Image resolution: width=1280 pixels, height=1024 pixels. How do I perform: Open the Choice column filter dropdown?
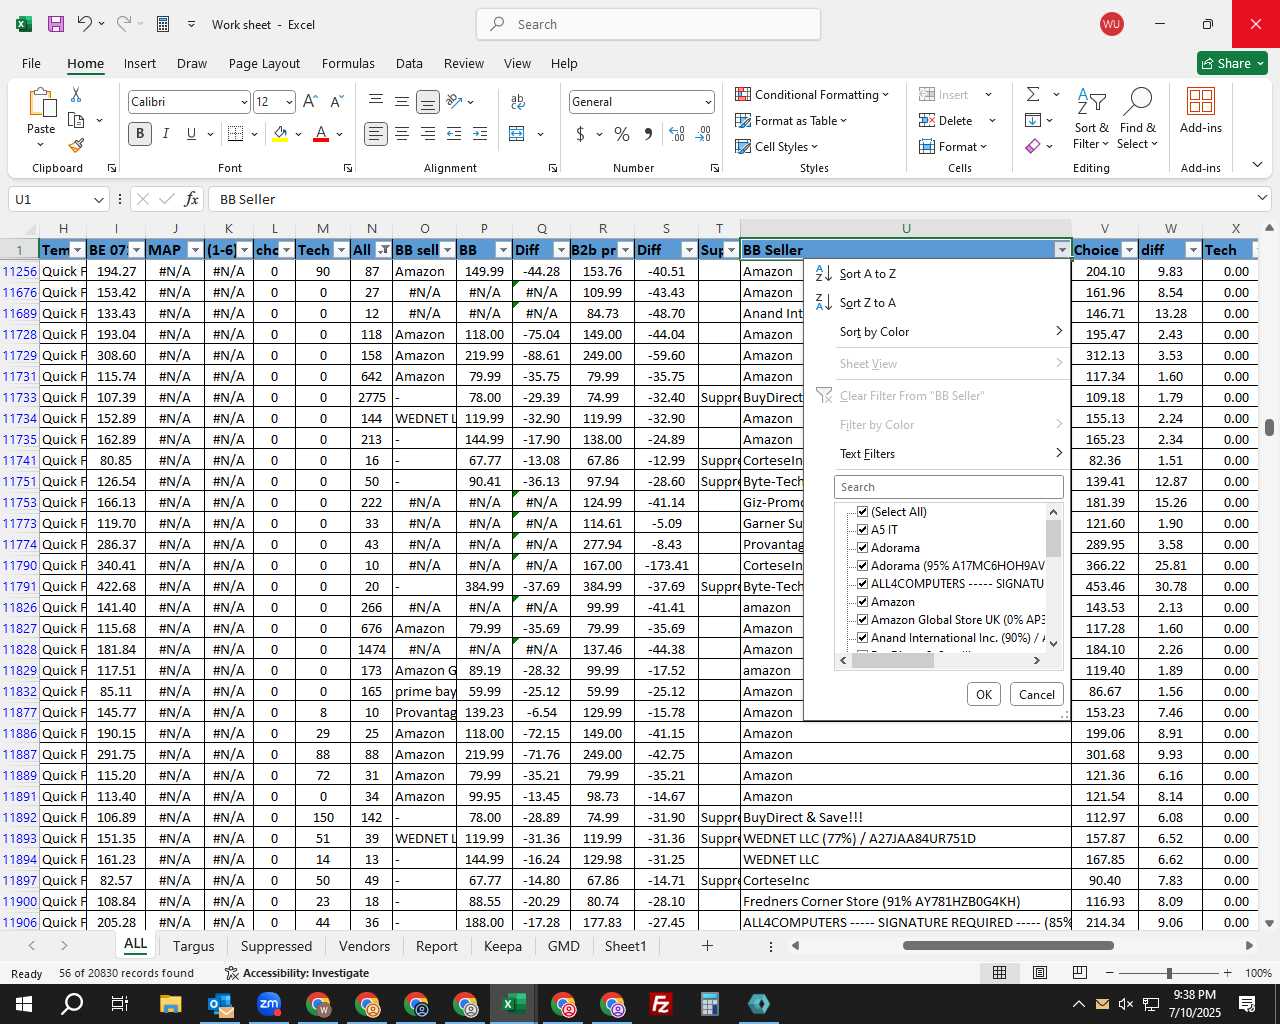pos(1130,250)
